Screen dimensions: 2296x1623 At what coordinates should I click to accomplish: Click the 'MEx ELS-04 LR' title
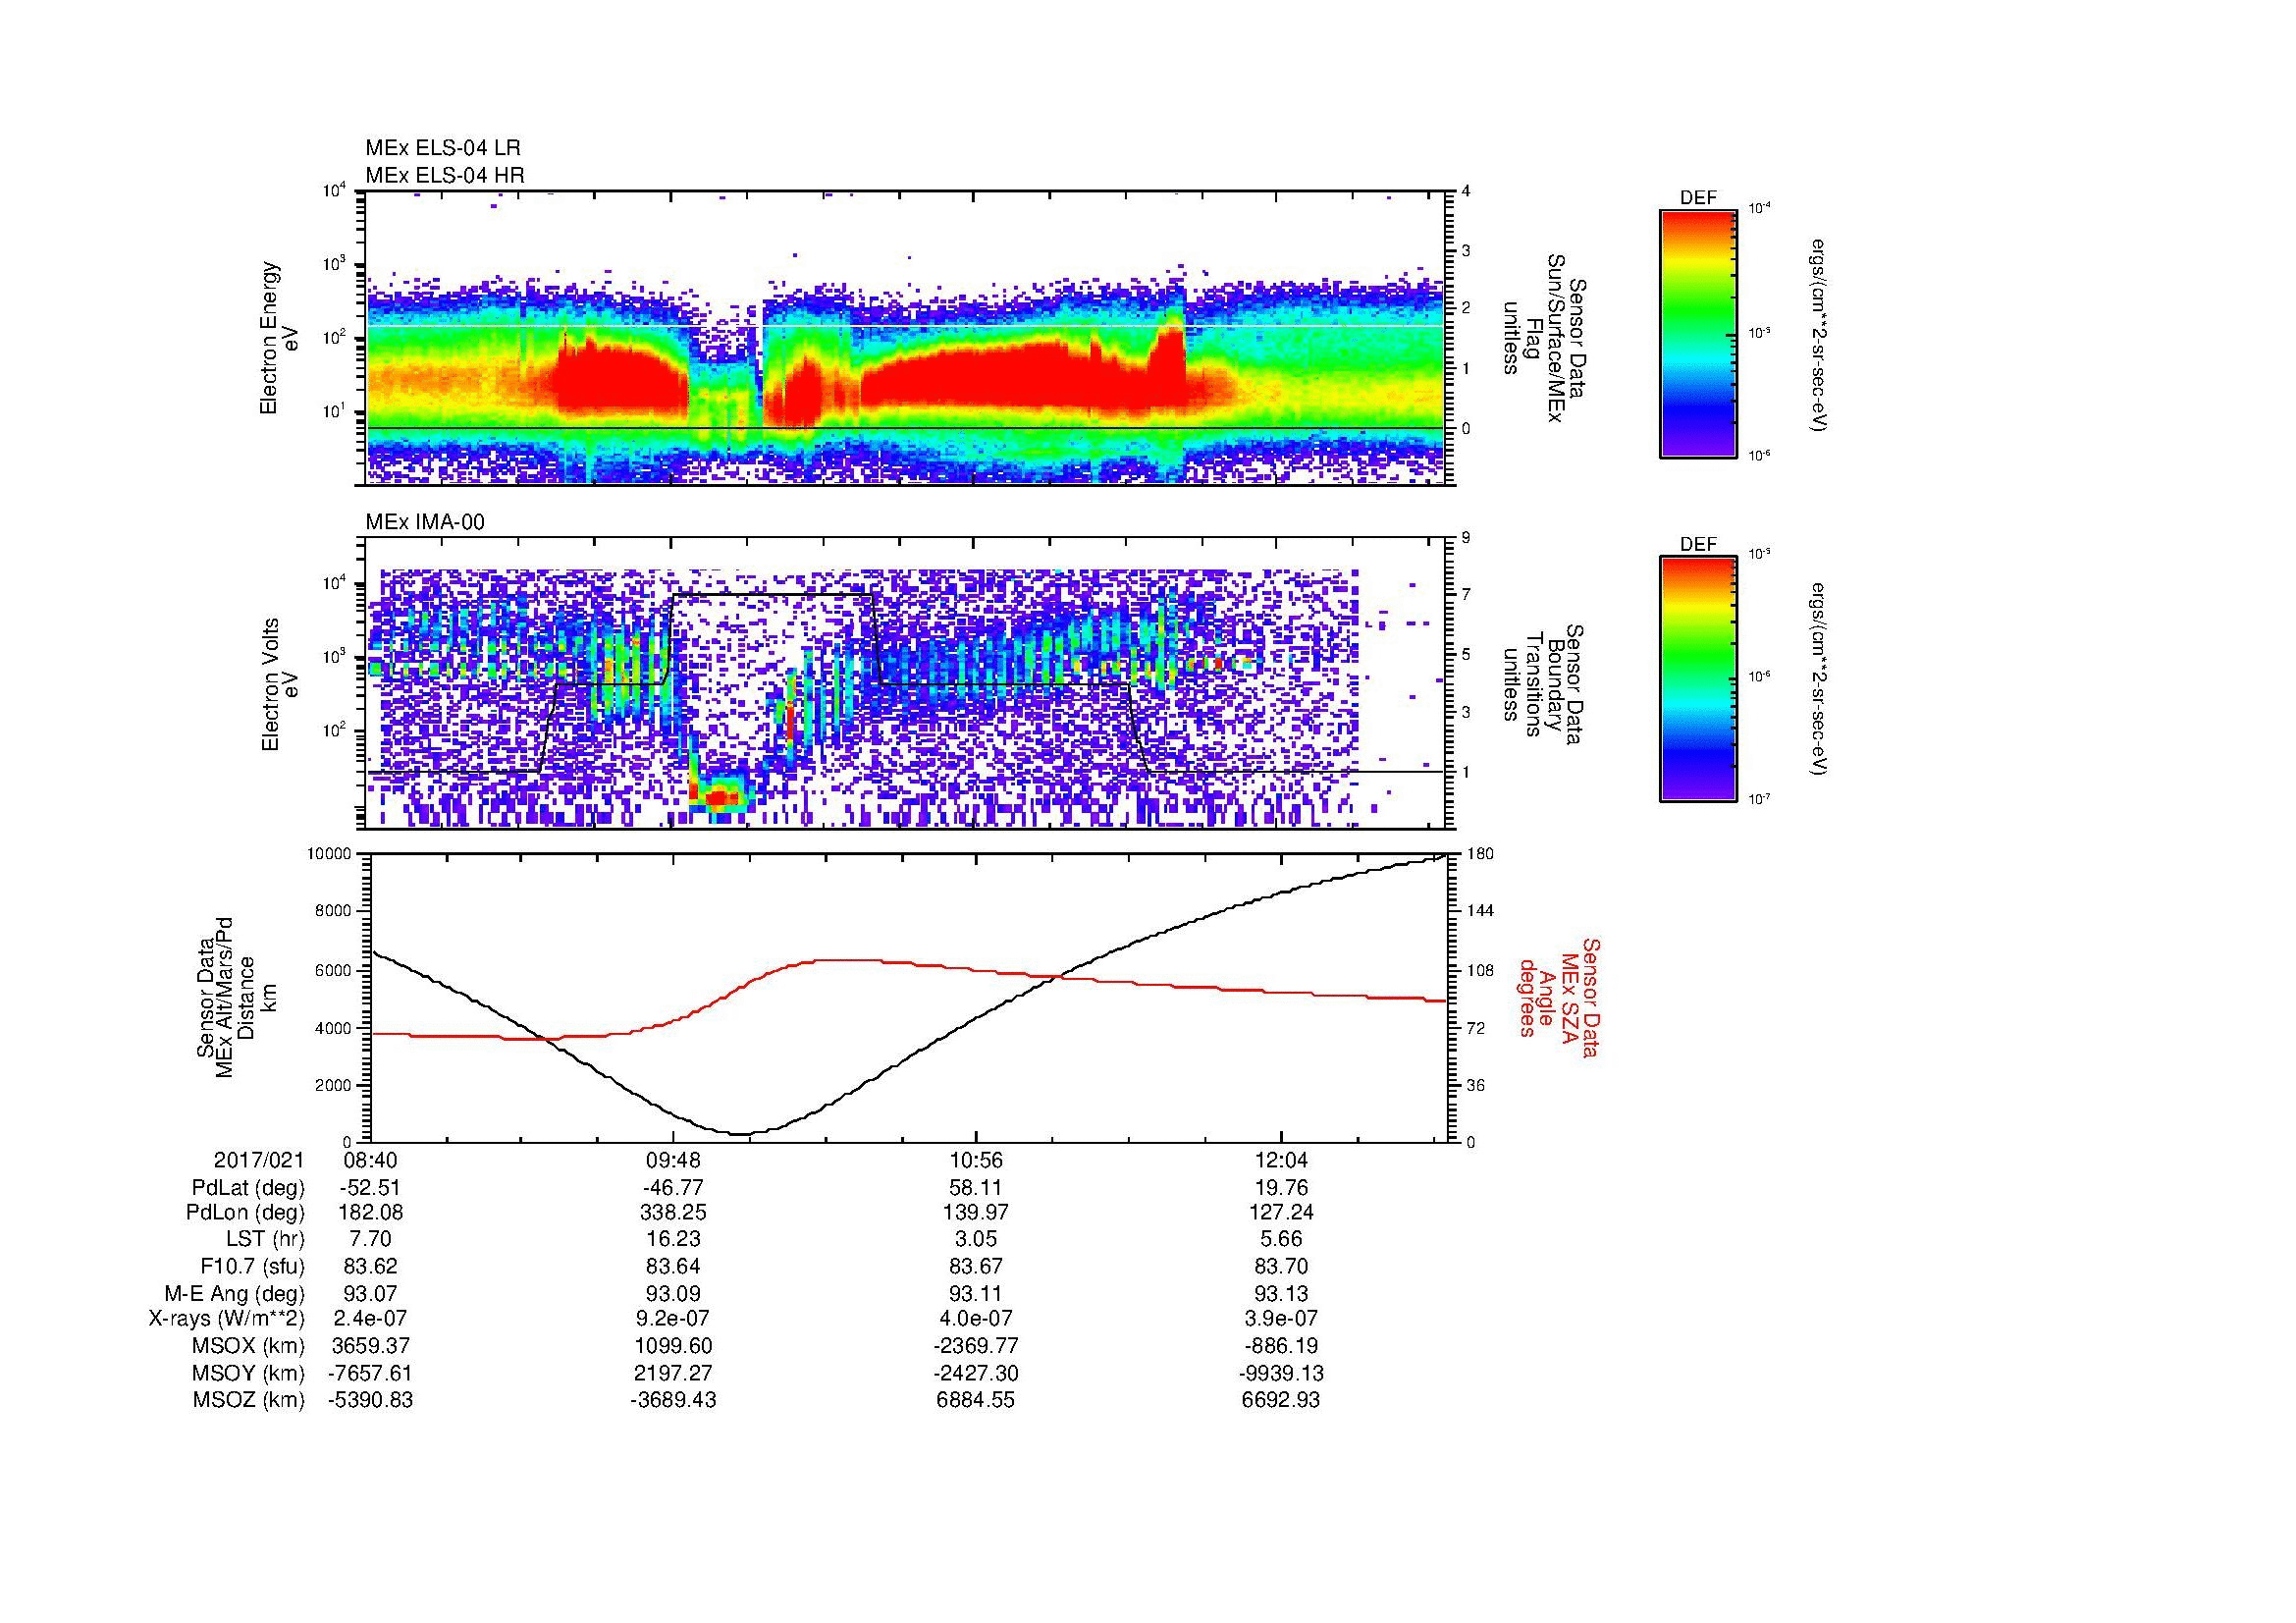coord(443,148)
